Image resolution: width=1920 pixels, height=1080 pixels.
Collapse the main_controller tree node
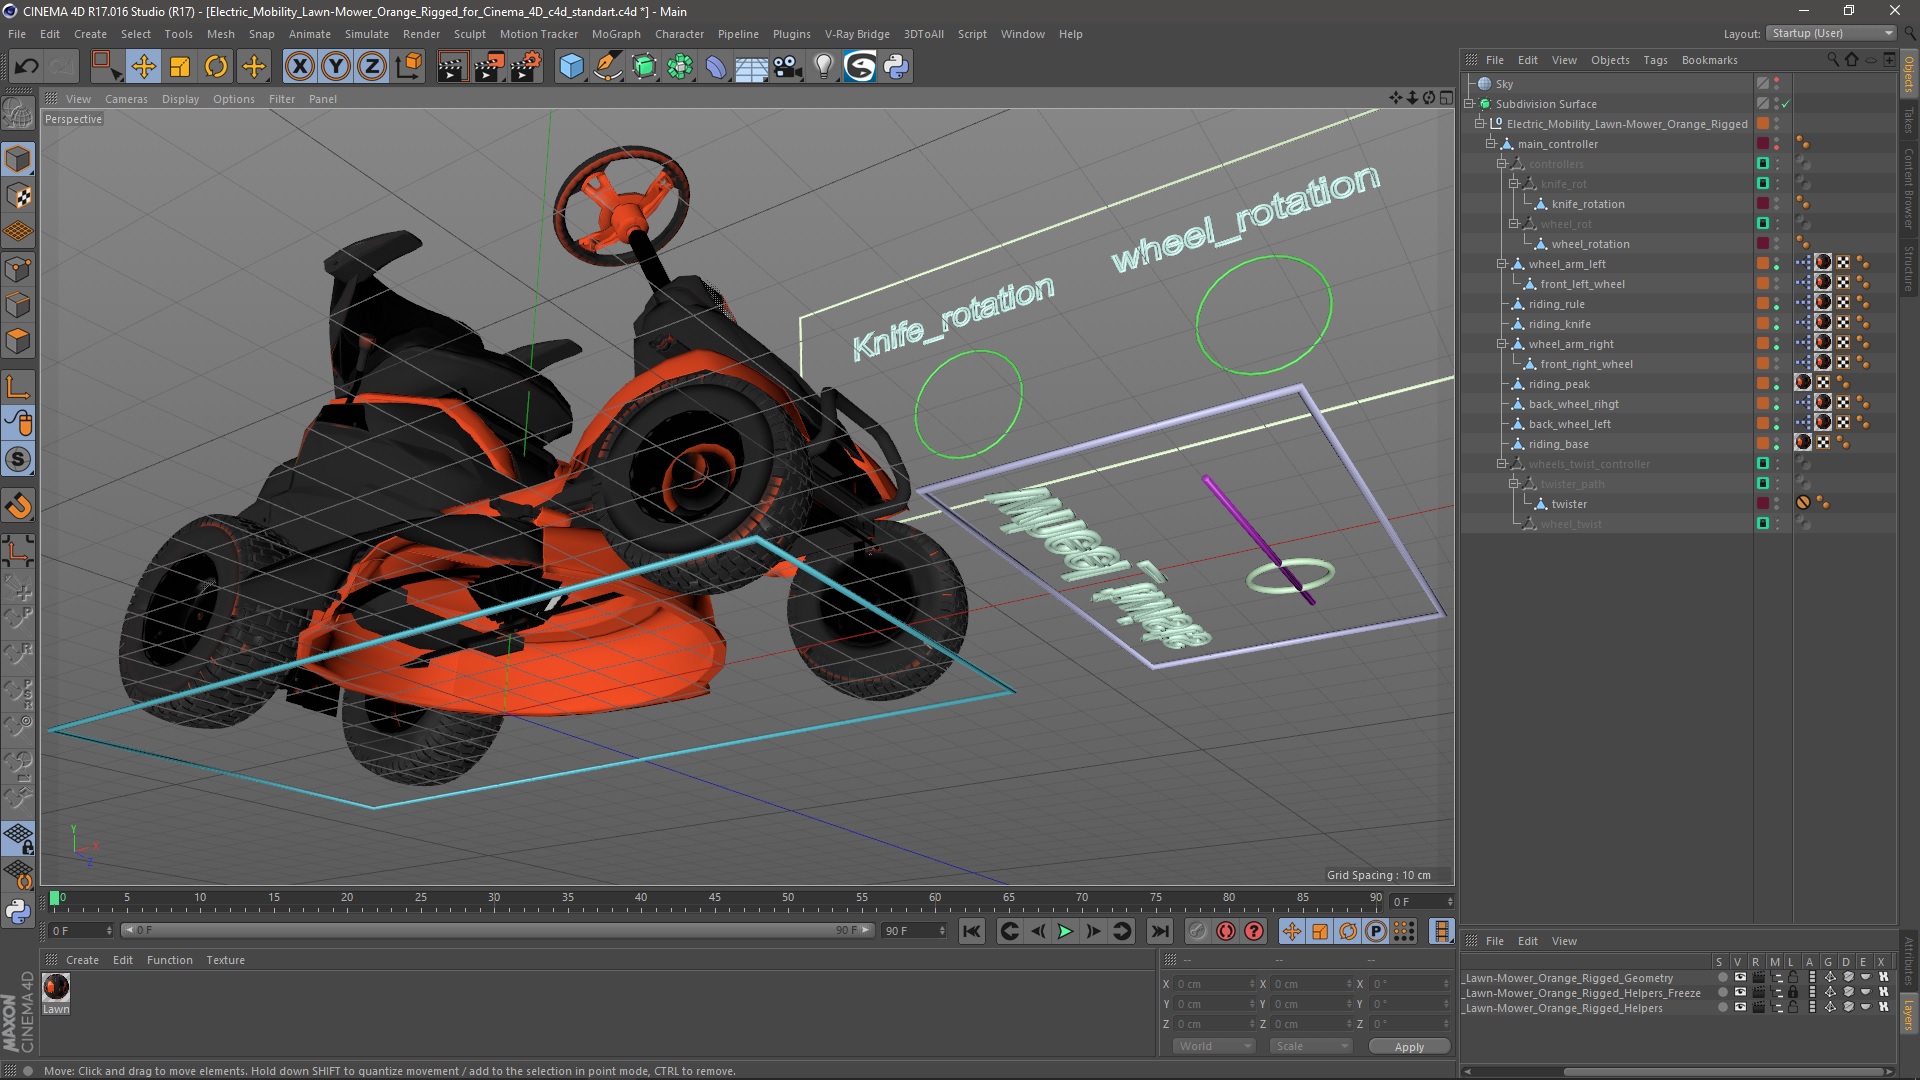coord(1491,144)
